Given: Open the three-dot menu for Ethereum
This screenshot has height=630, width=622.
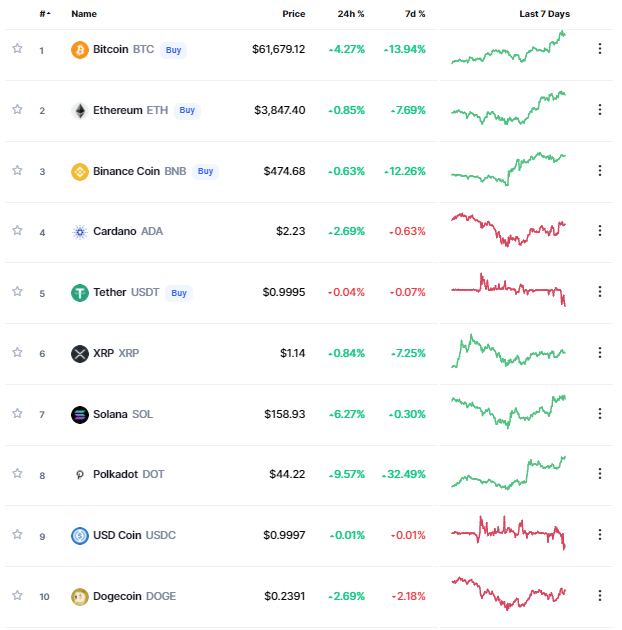Looking at the screenshot, I should click(x=599, y=110).
